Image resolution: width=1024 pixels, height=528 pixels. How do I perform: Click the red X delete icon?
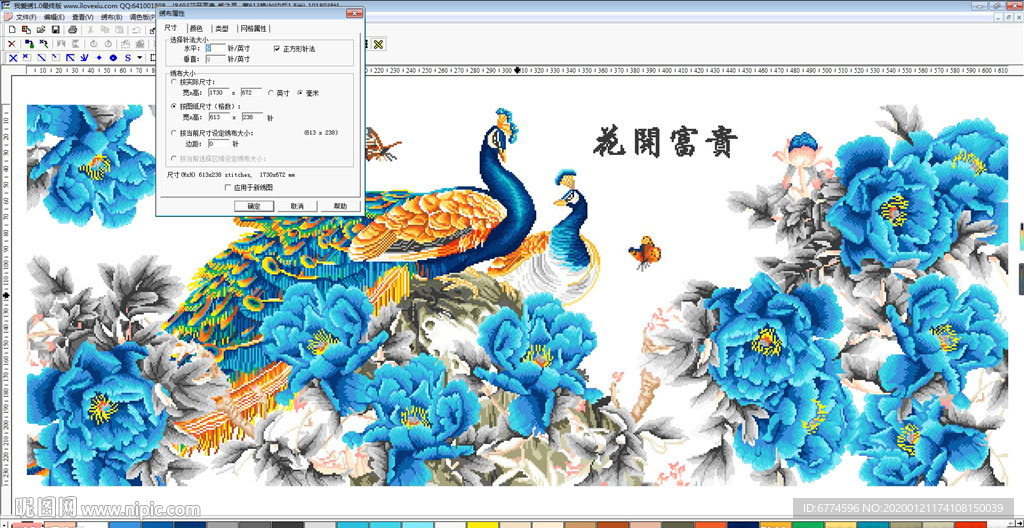point(12,44)
